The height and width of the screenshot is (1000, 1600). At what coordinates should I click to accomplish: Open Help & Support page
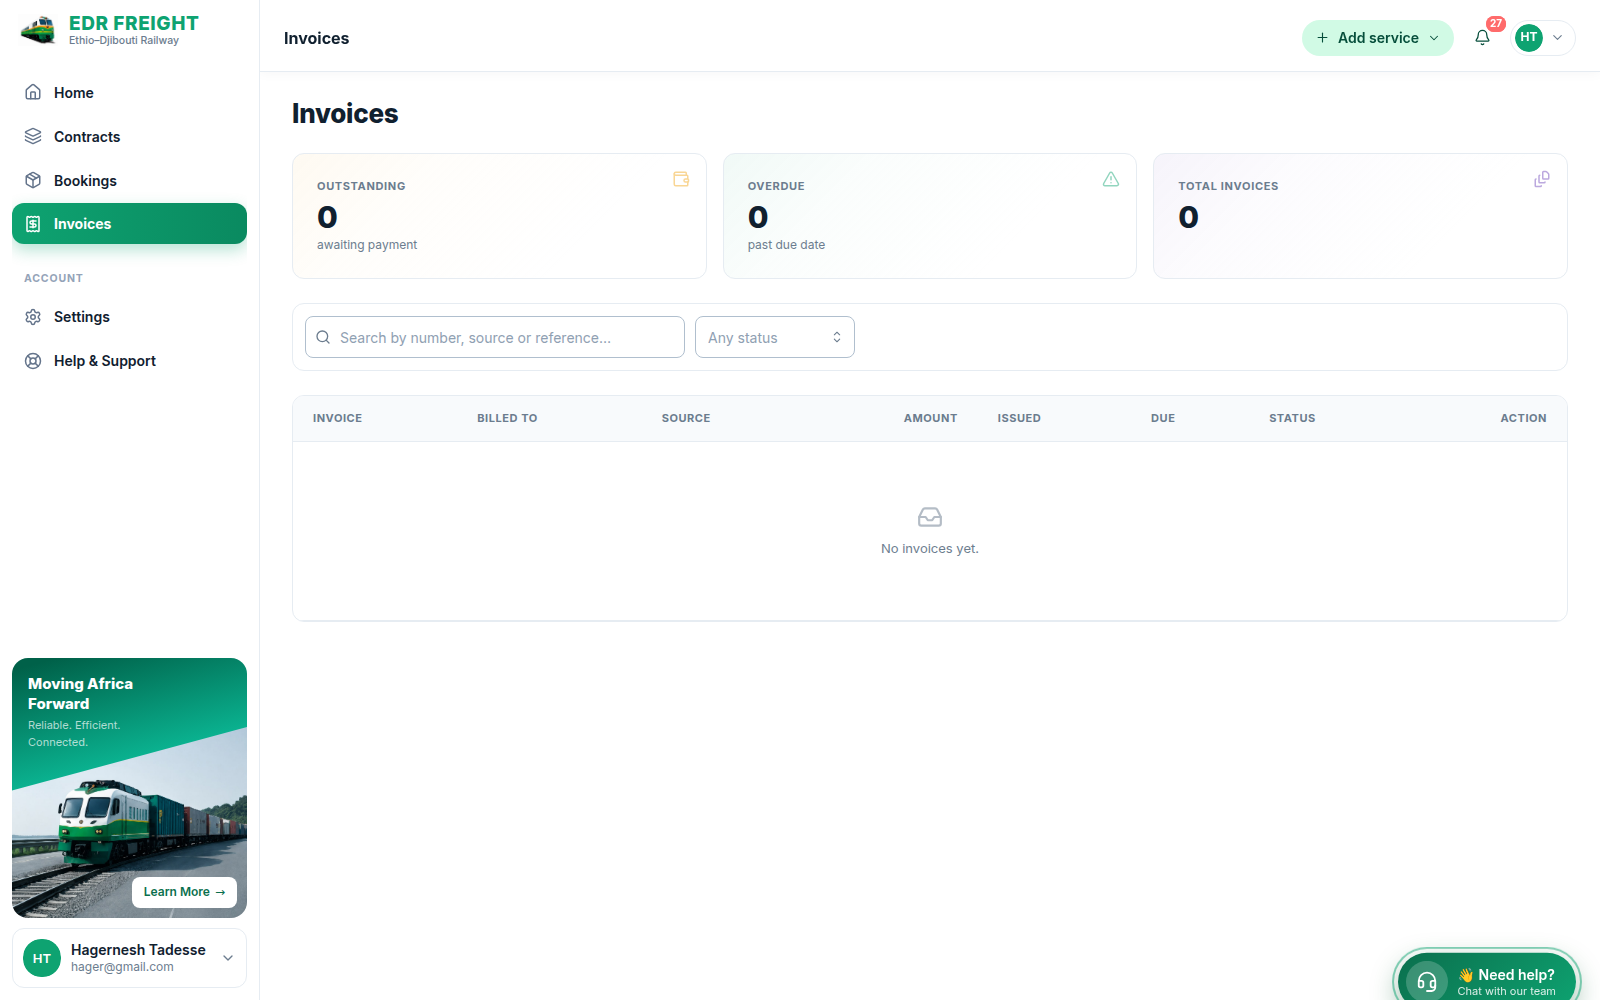coord(129,361)
